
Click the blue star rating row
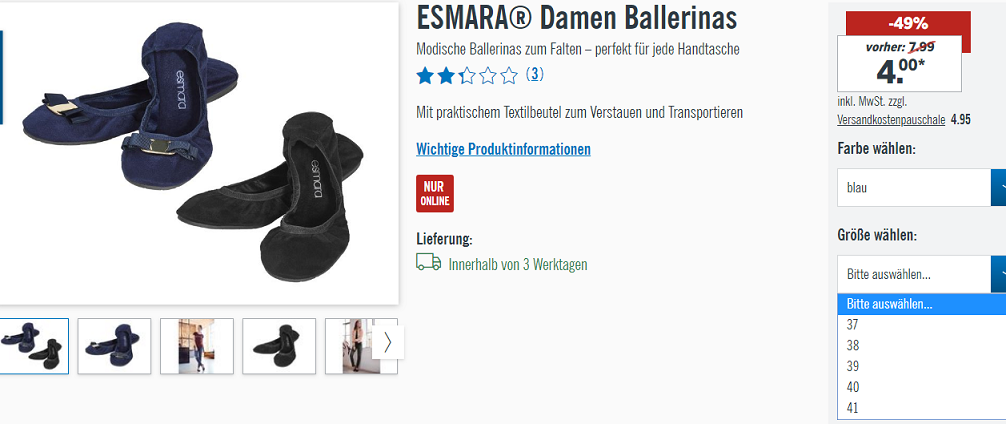466,76
